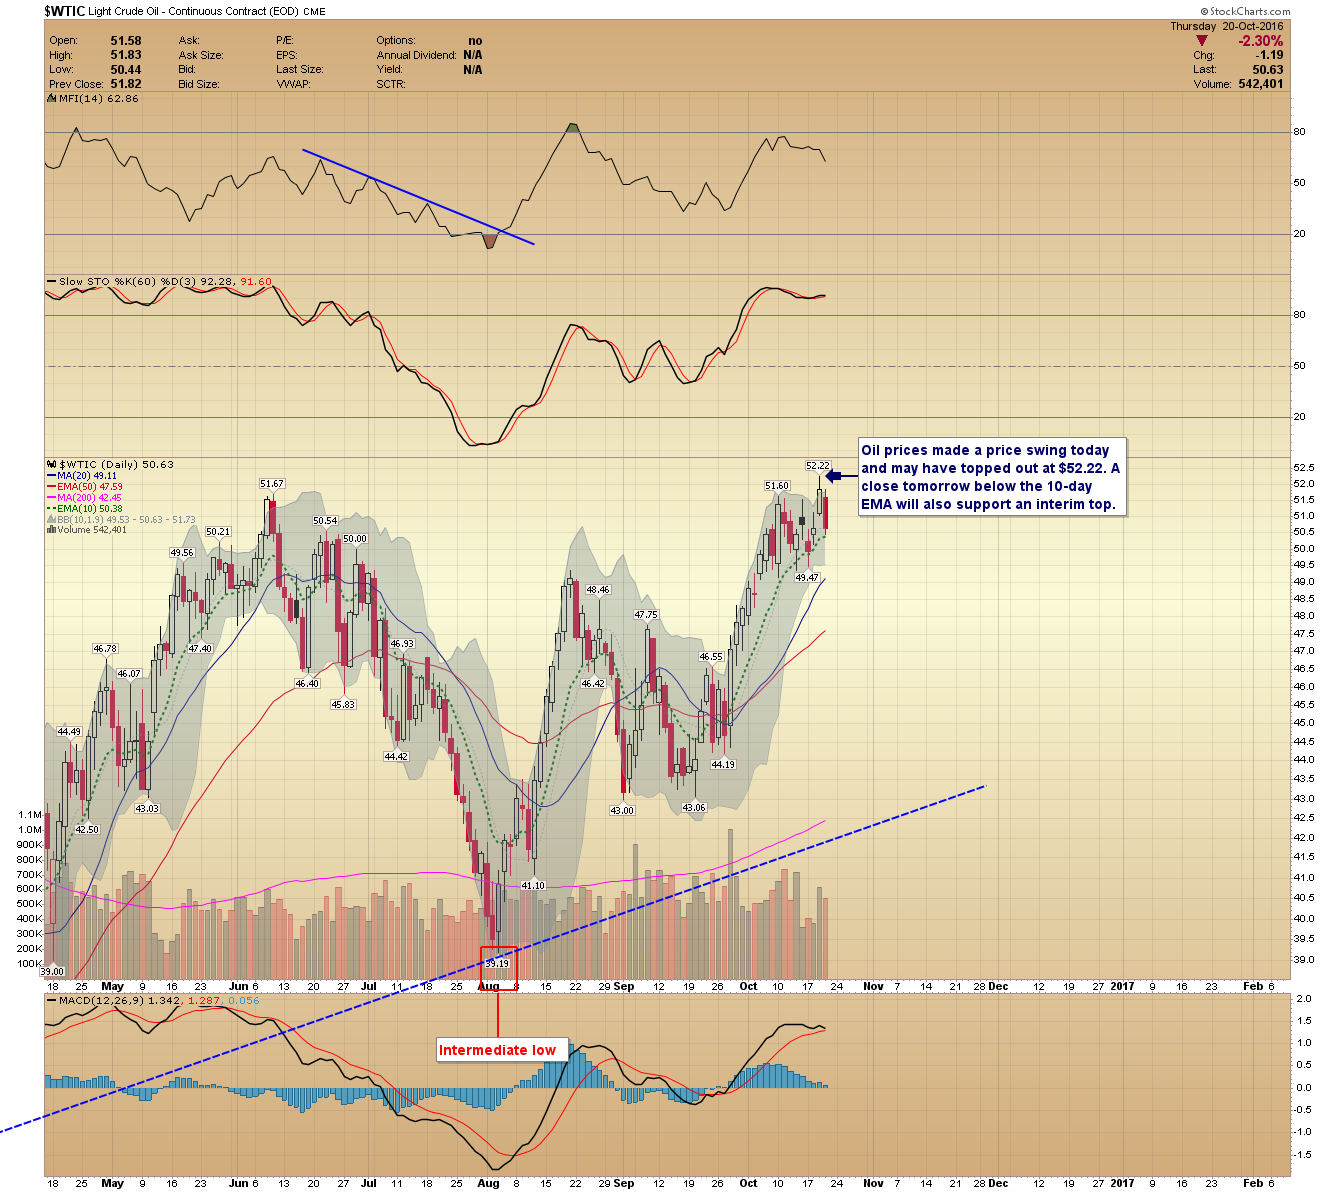Image resolution: width=1340 pixels, height=1192 pixels.
Task: Click the 51.60 October price label
Action: coord(777,486)
